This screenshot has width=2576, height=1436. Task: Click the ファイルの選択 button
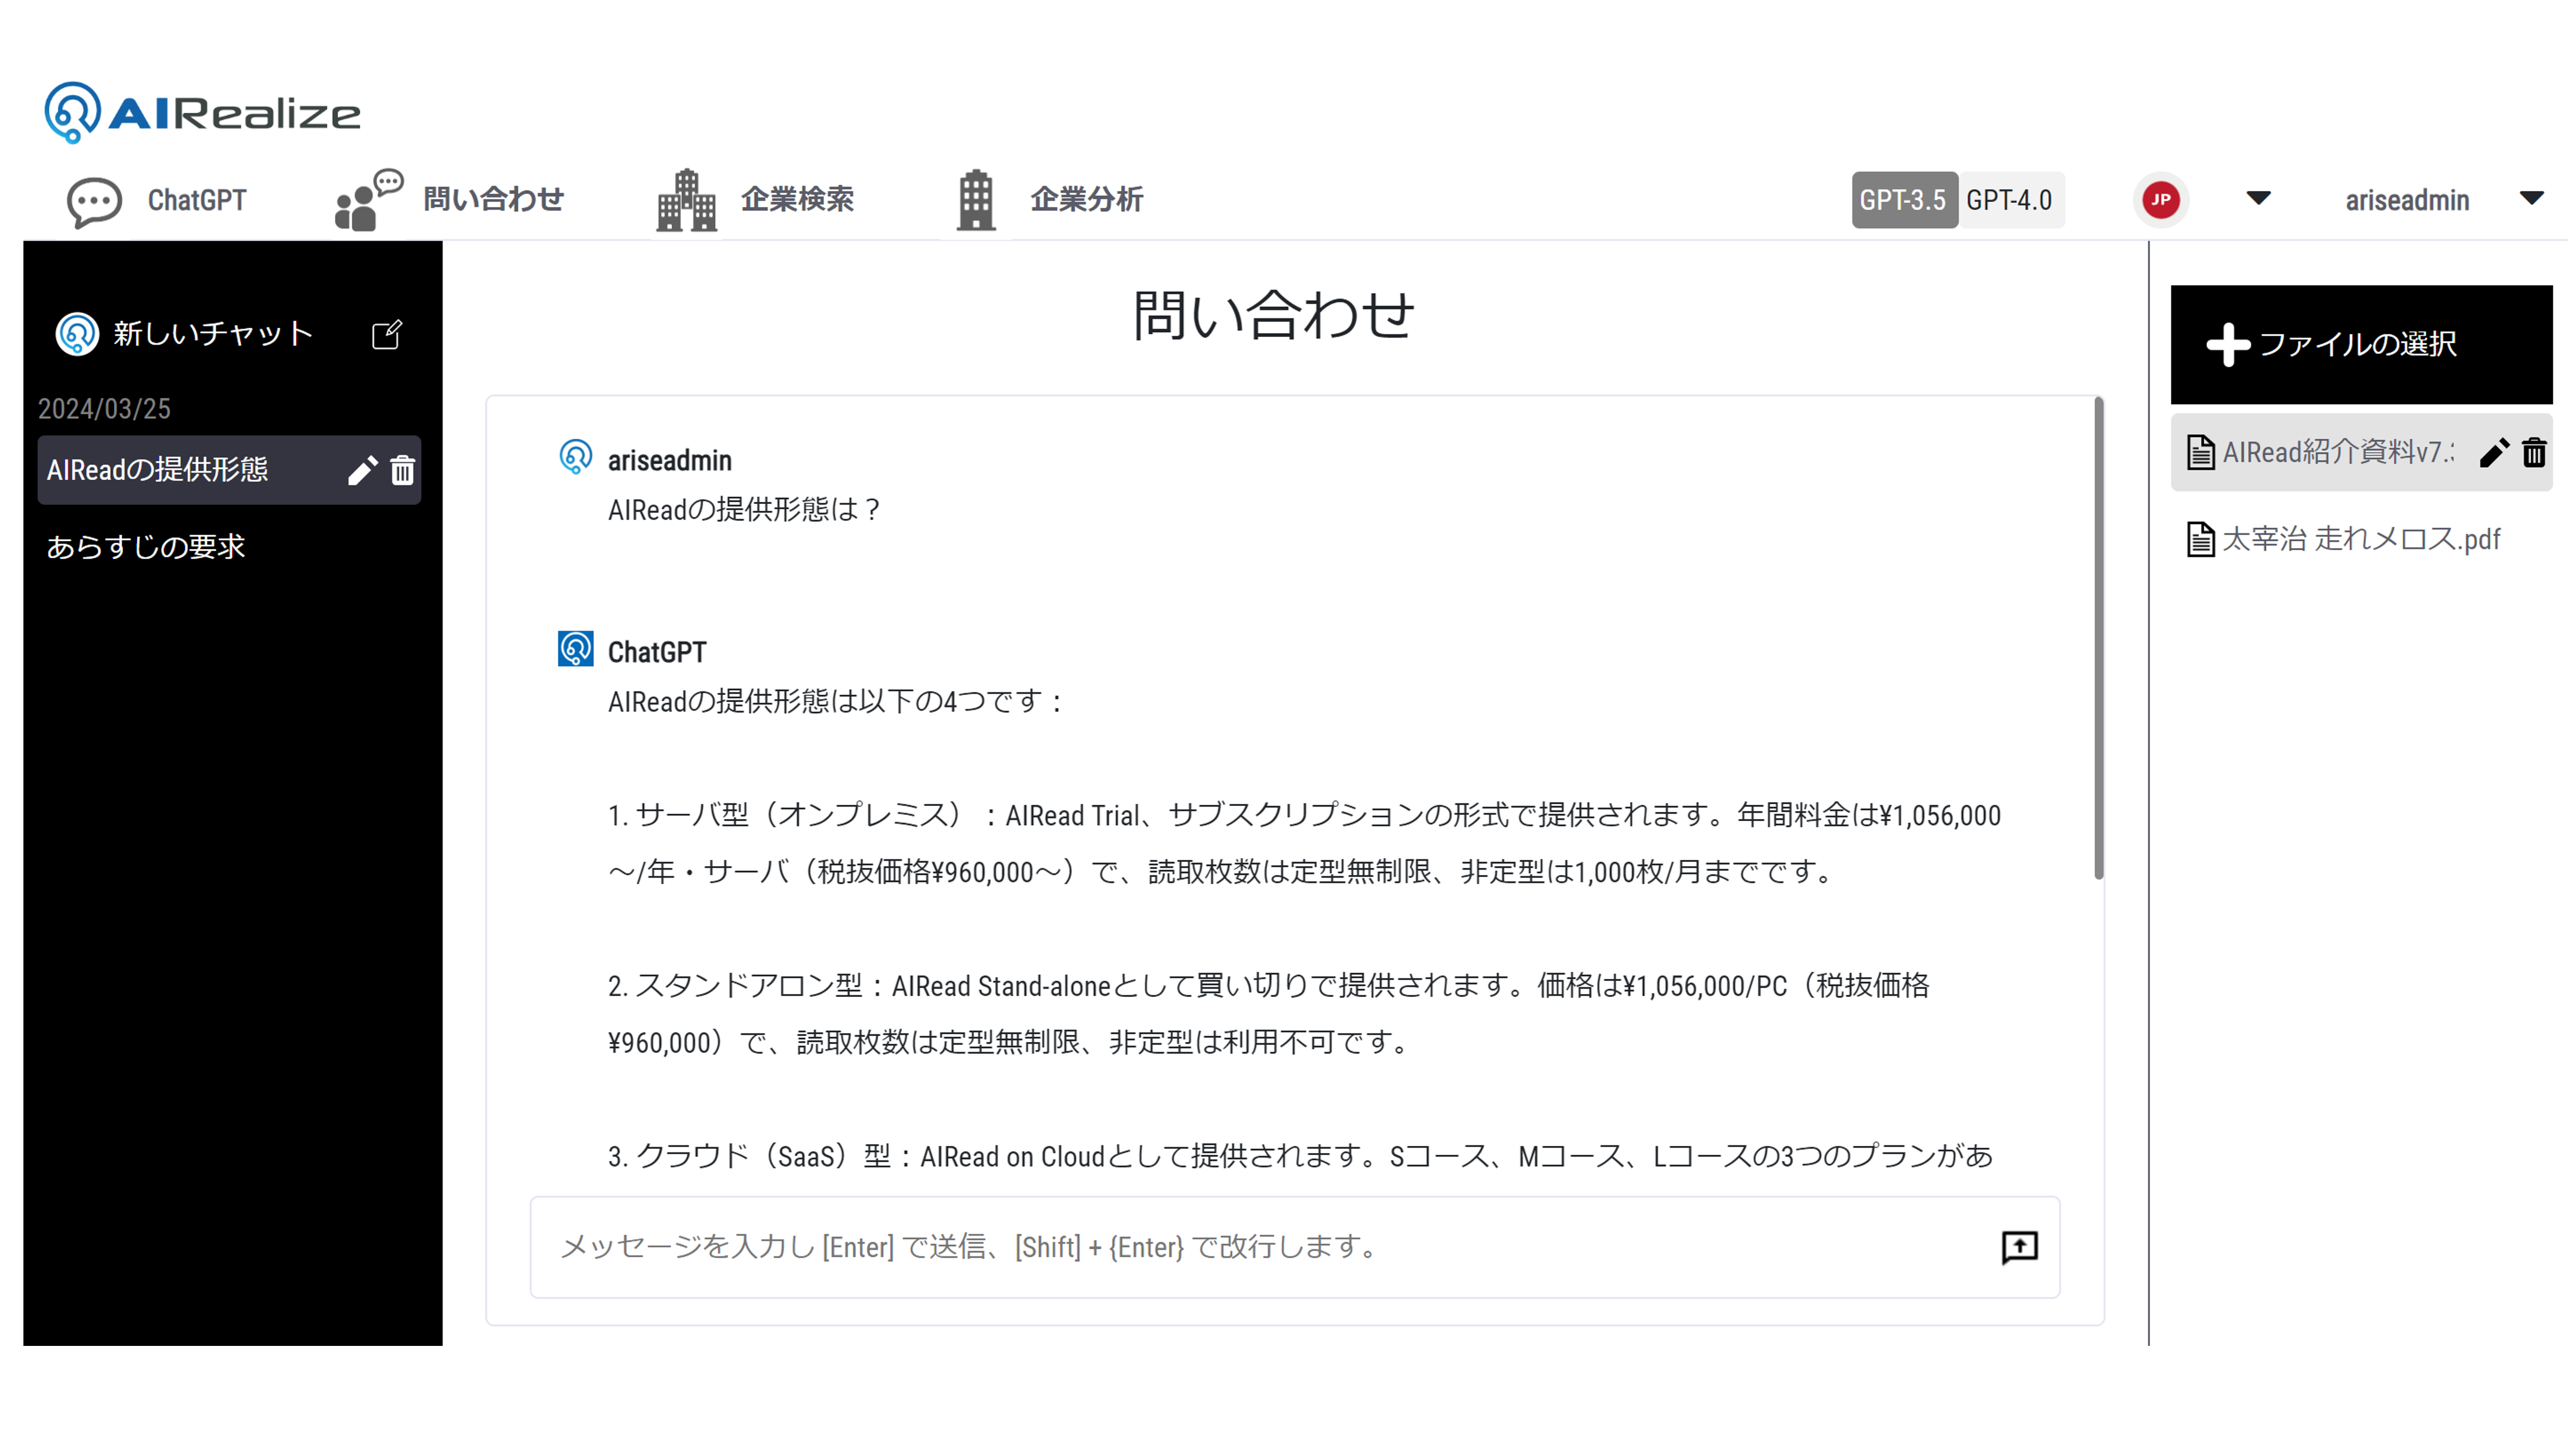[x=2361, y=345]
